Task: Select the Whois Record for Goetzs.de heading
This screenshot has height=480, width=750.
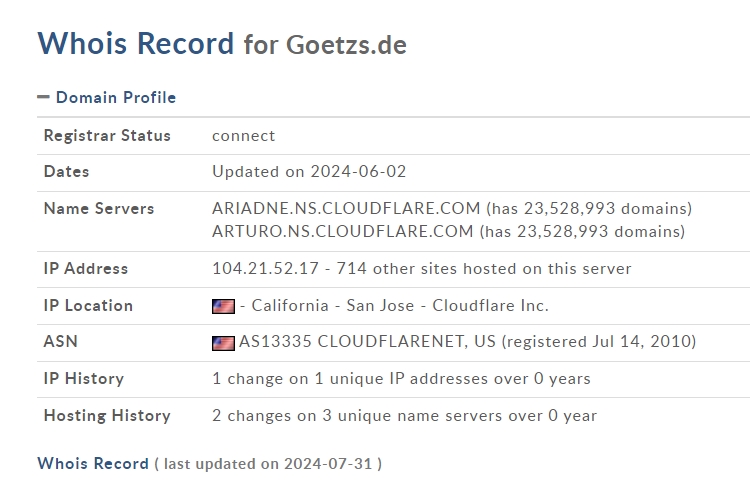Action: (222, 44)
